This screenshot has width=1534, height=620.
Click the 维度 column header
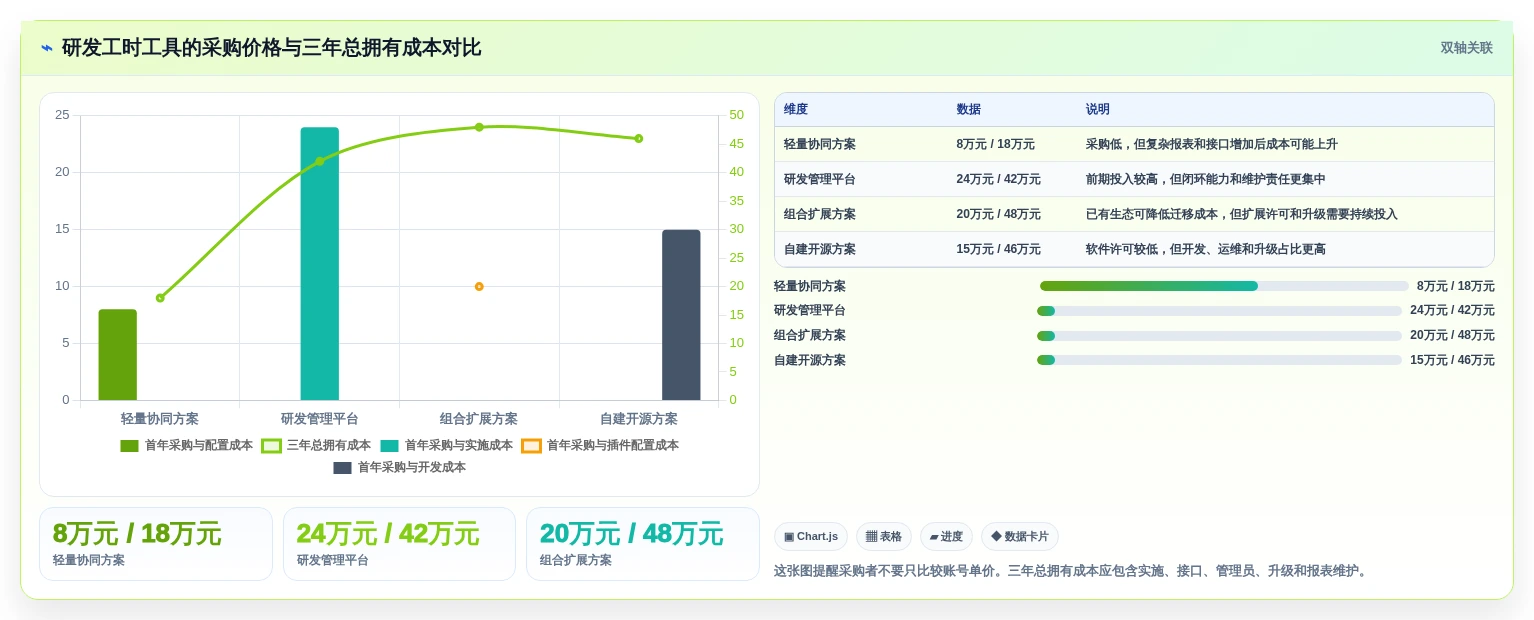(796, 110)
